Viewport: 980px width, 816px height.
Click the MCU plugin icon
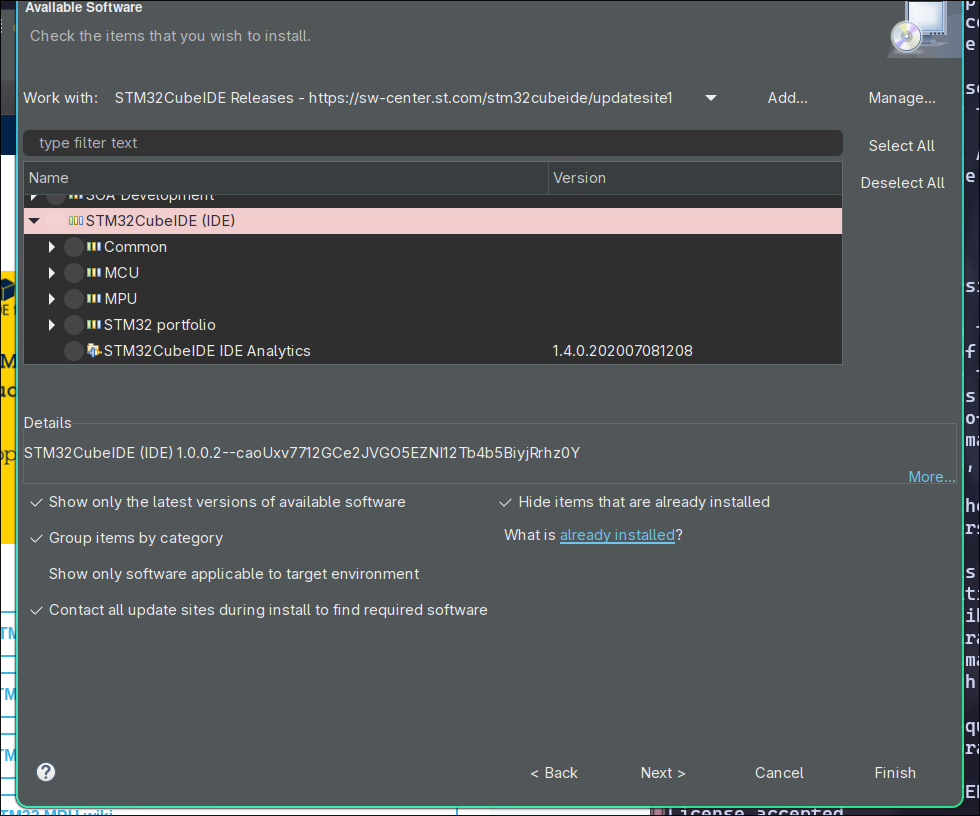coord(96,272)
